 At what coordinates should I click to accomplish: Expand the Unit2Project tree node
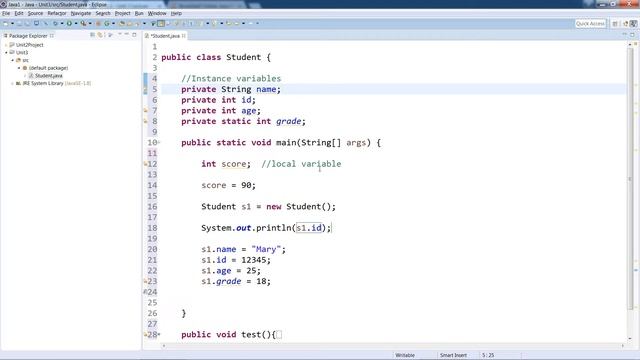point(6,45)
